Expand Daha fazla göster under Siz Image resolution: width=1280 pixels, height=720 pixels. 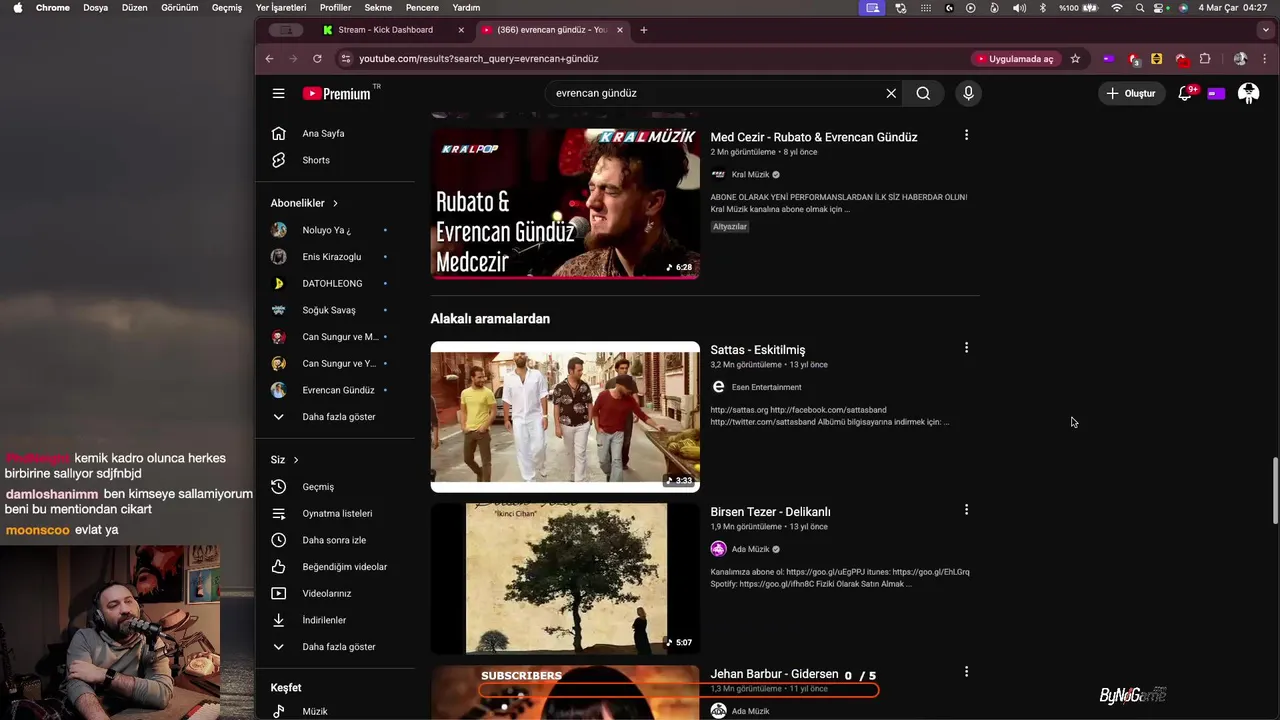340,646
